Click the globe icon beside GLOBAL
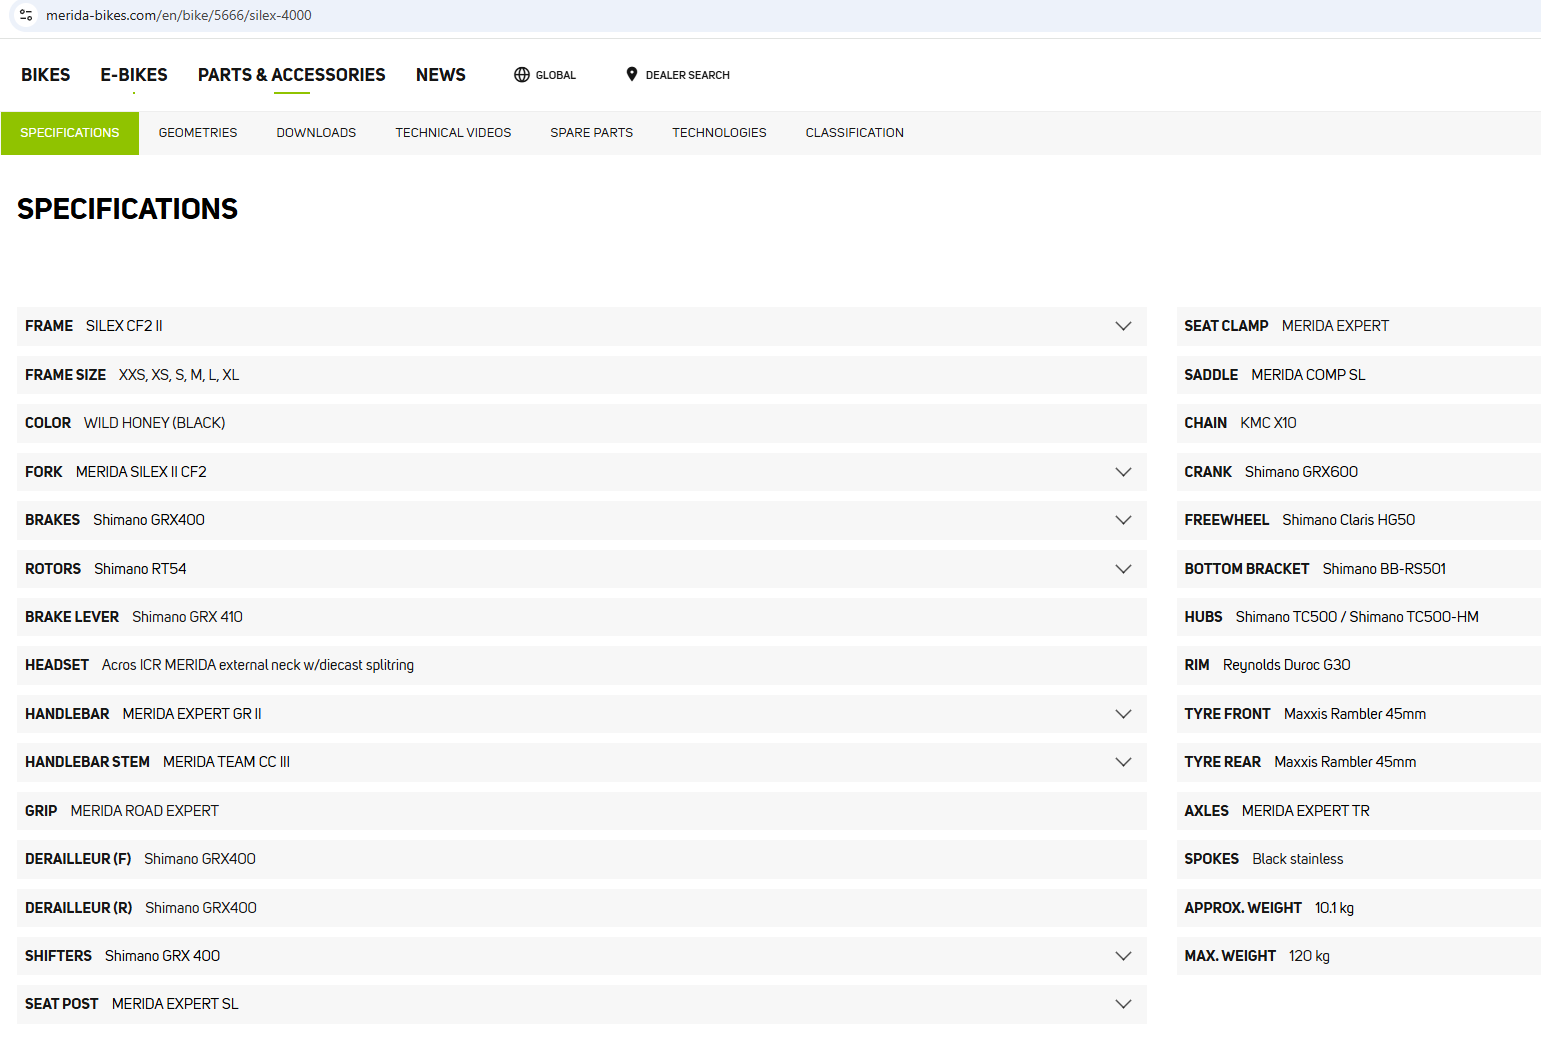The width and height of the screenshot is (1541, 1046). (522, 75)
